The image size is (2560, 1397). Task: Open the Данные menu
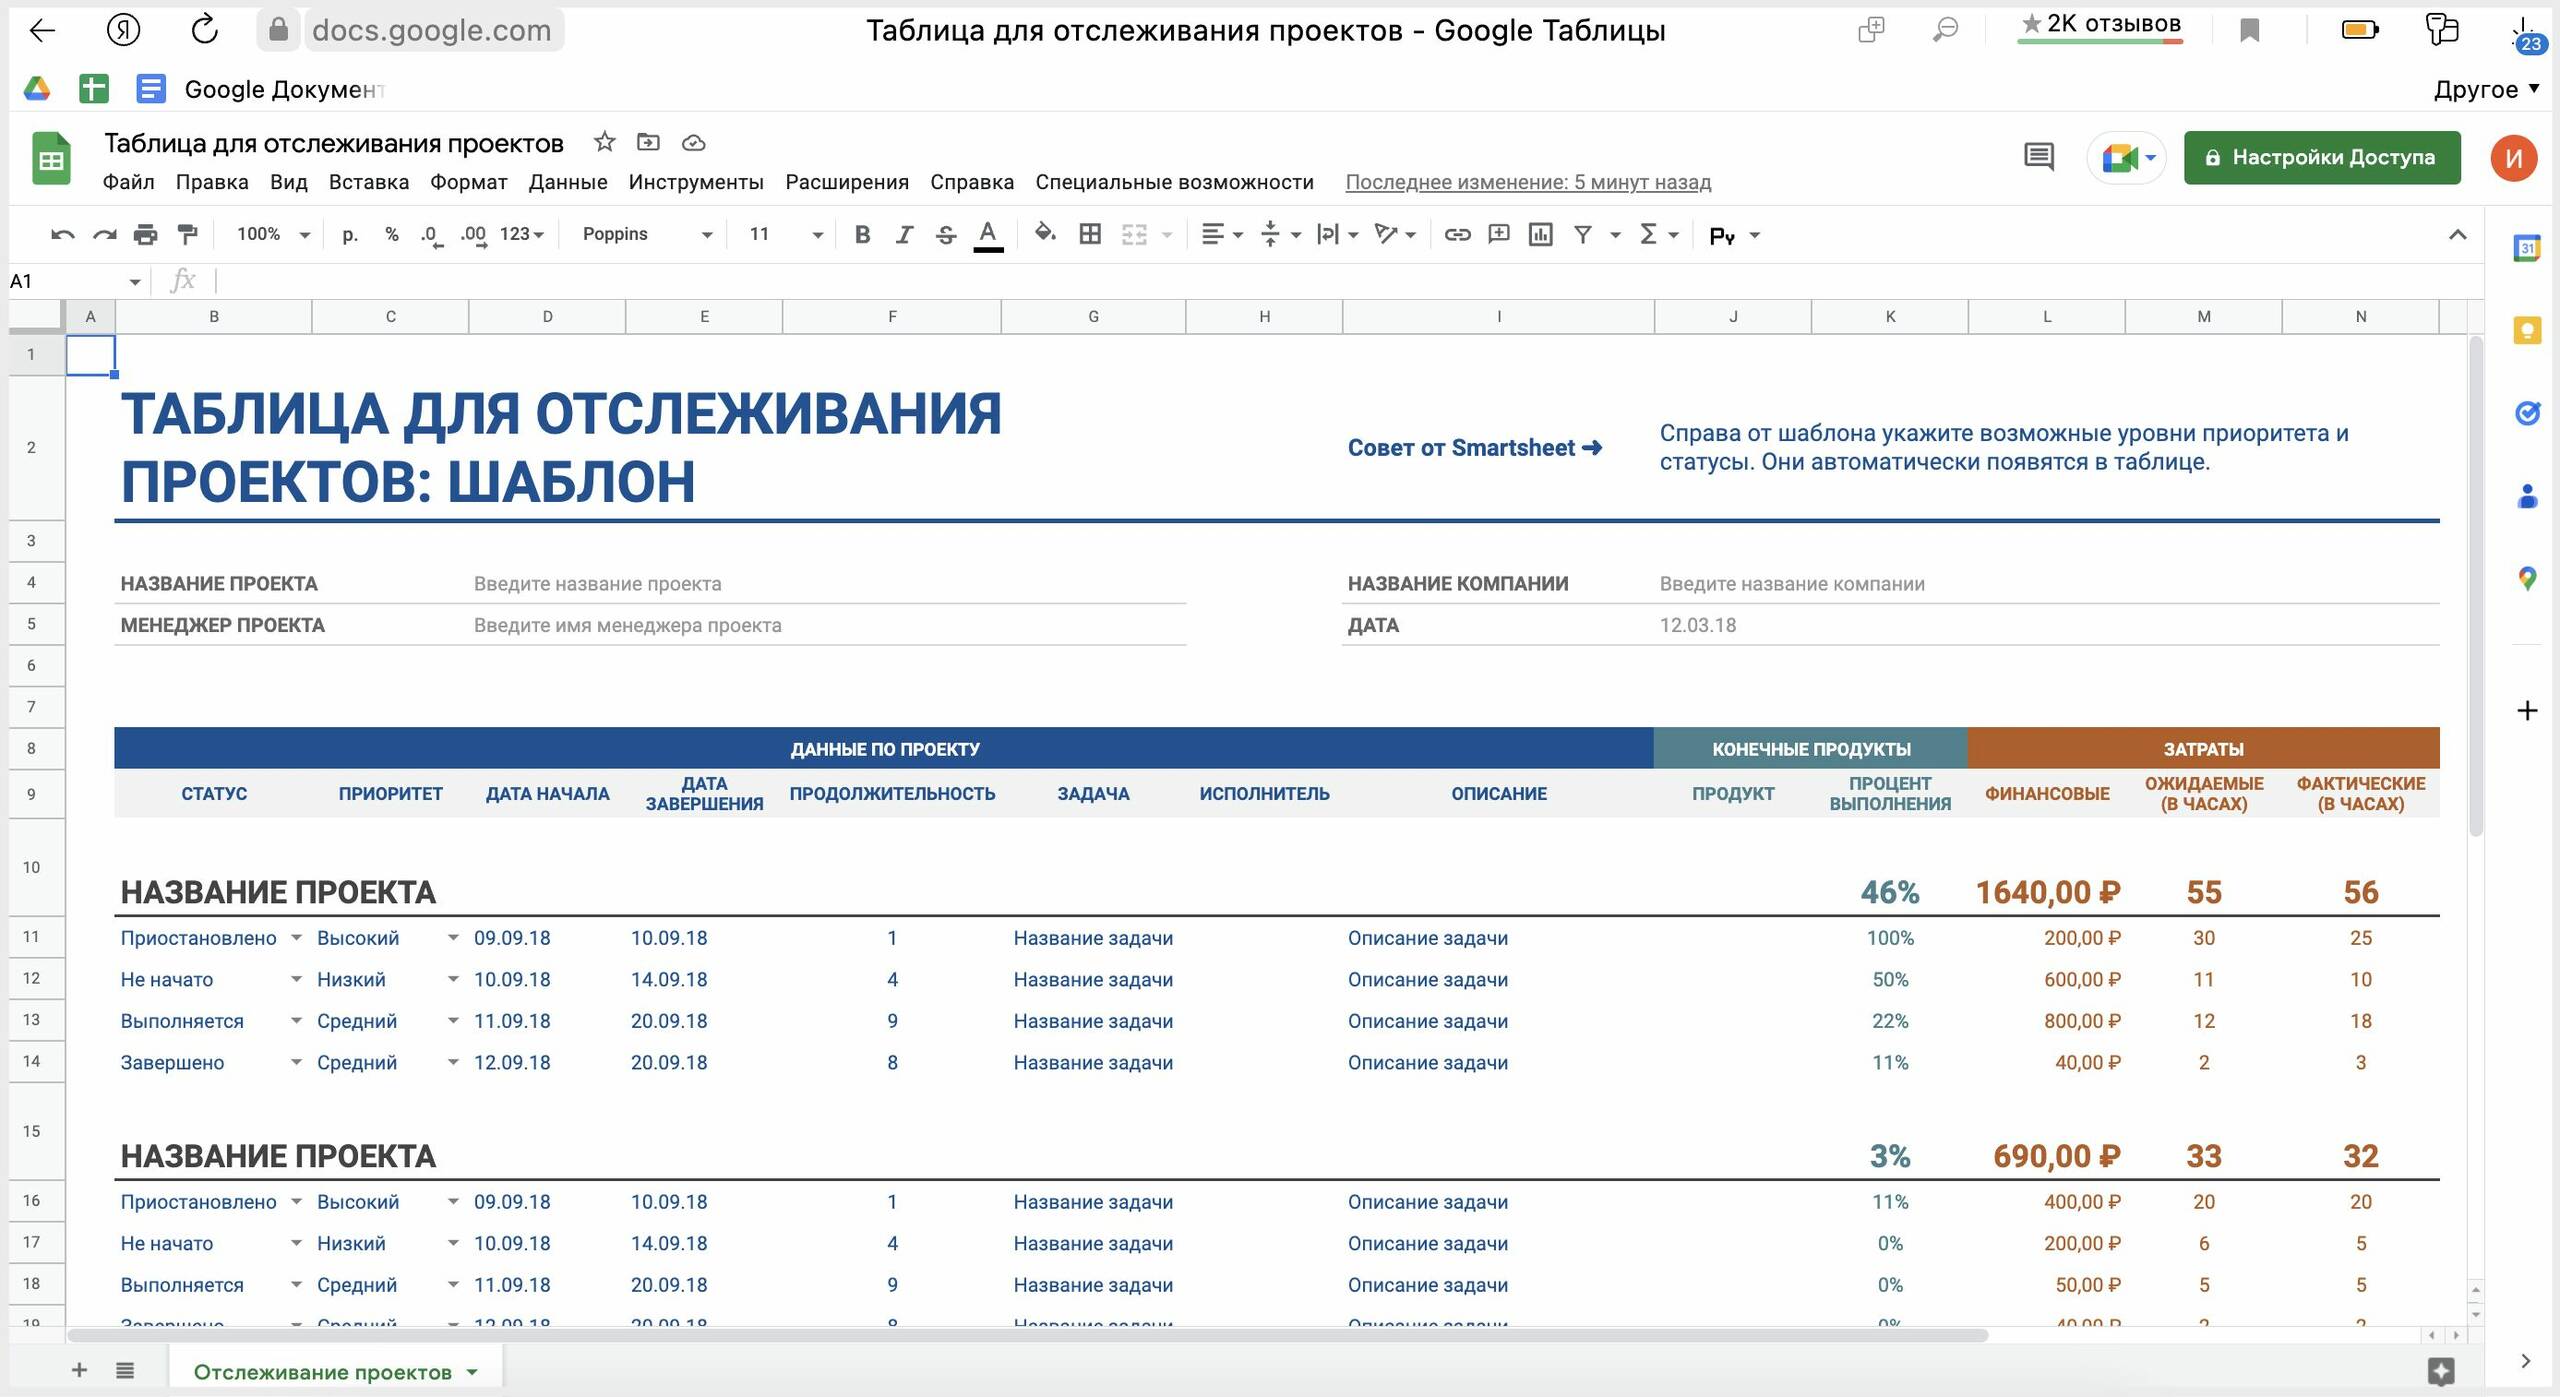(567, 182)
